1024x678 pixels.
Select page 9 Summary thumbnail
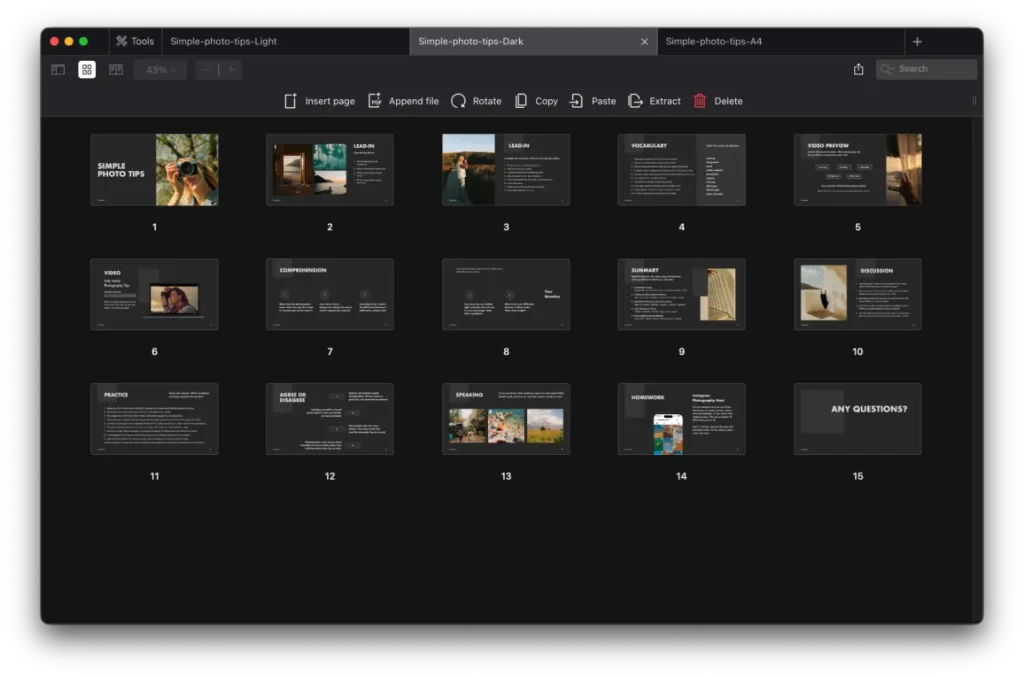tap(682, 294)
